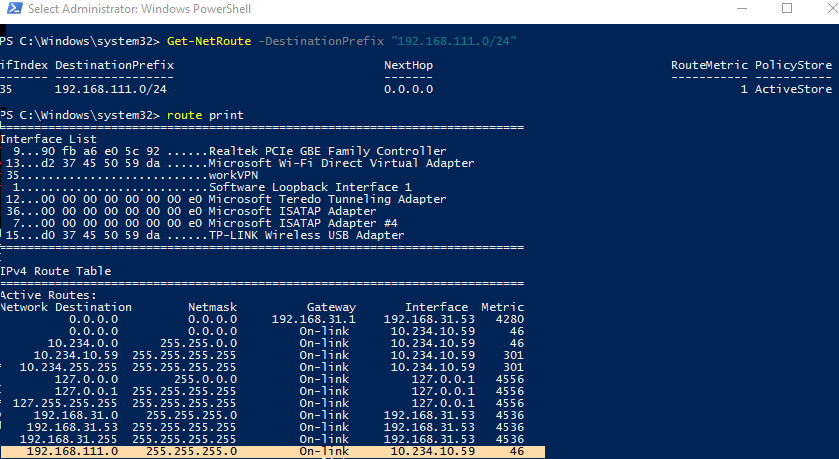Click the 127.255.255.255 network destination

coord(65,403)
